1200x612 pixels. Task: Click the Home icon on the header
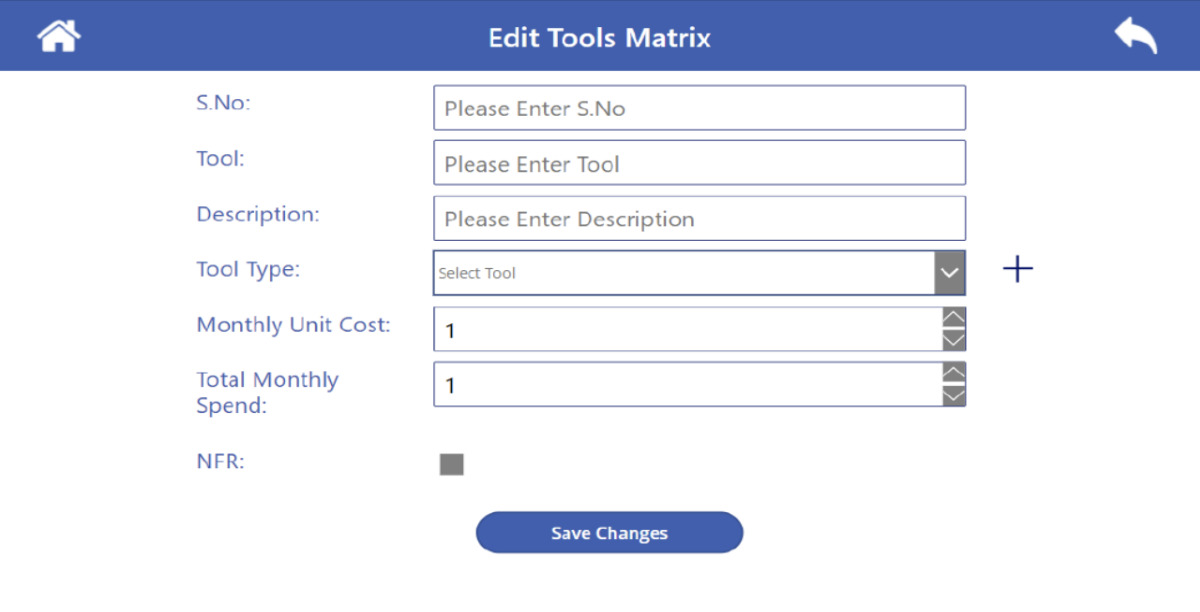(57, 34)
